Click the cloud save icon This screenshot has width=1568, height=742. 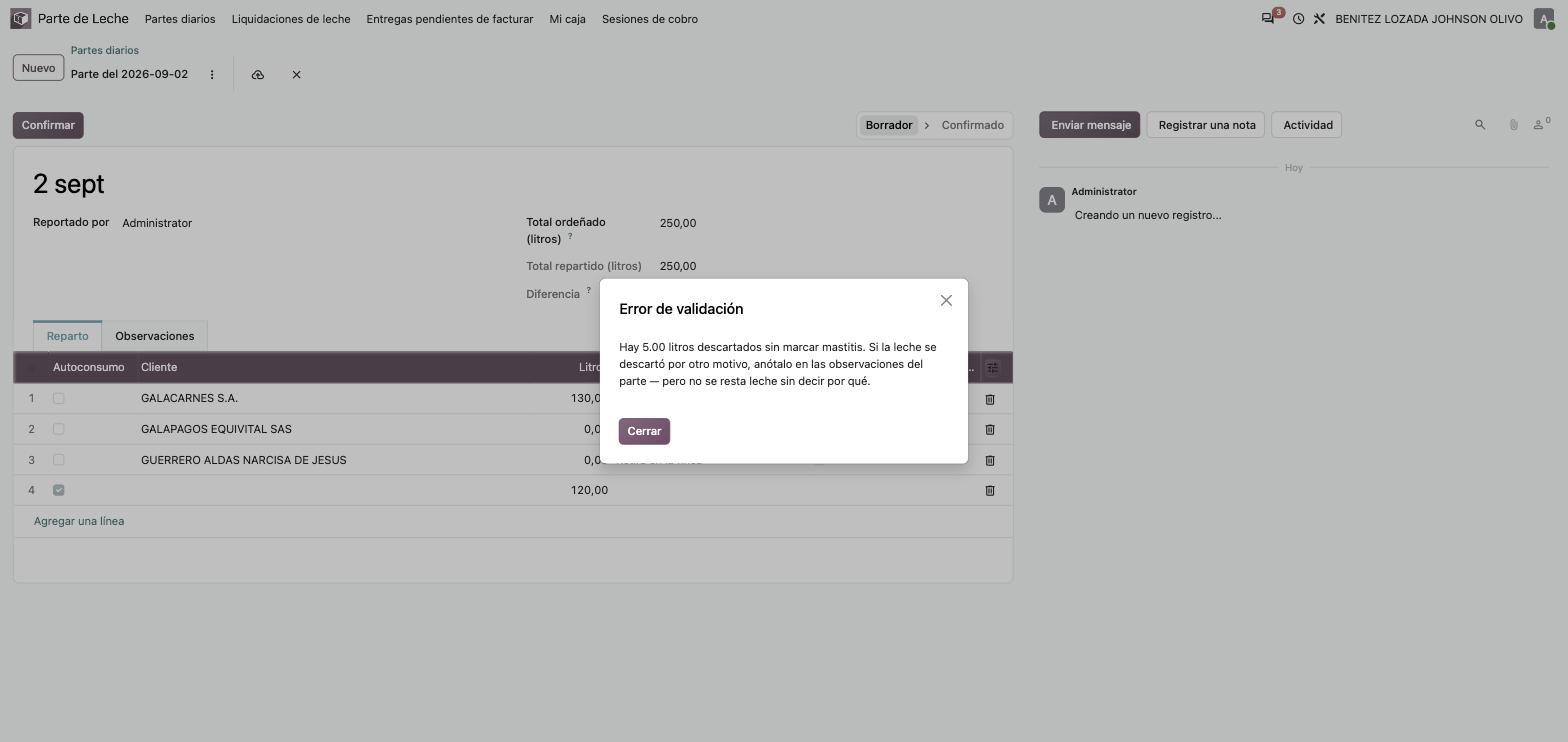click(258, 75)
